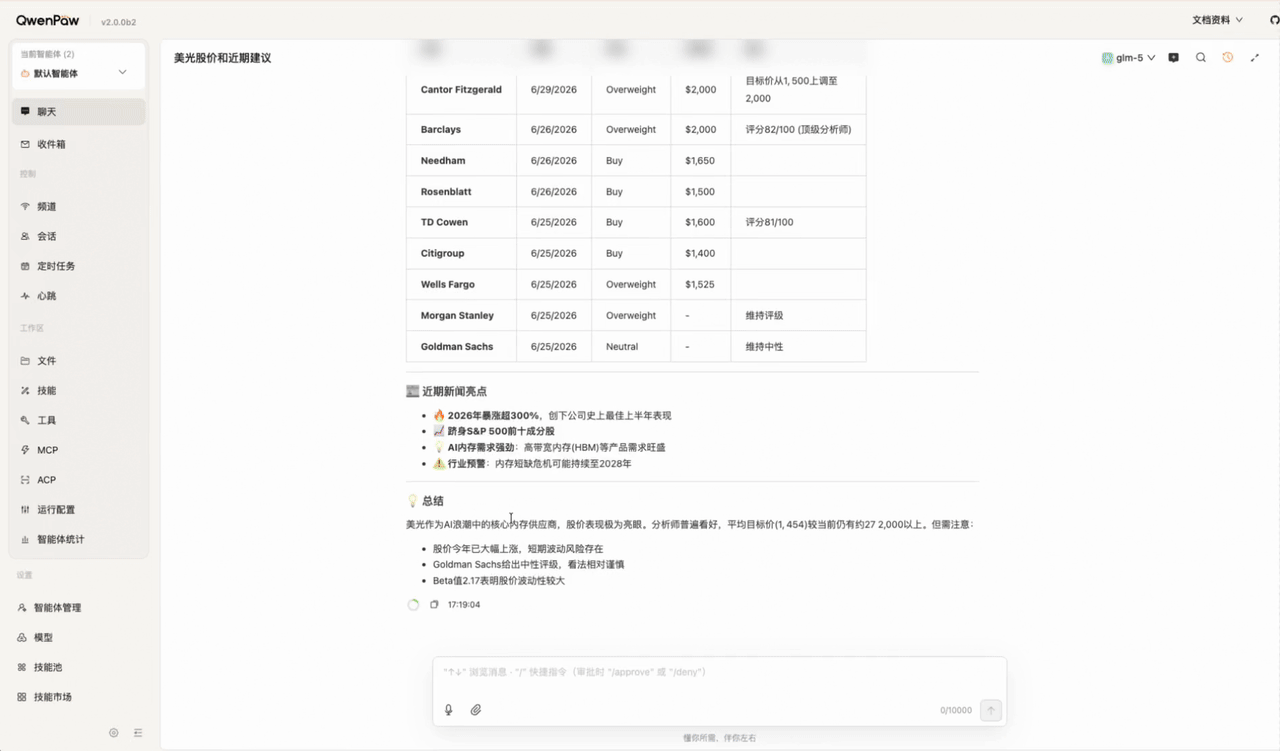Click the user icon beside 智能体管理

pyautogui.click(x=22, y=608)
